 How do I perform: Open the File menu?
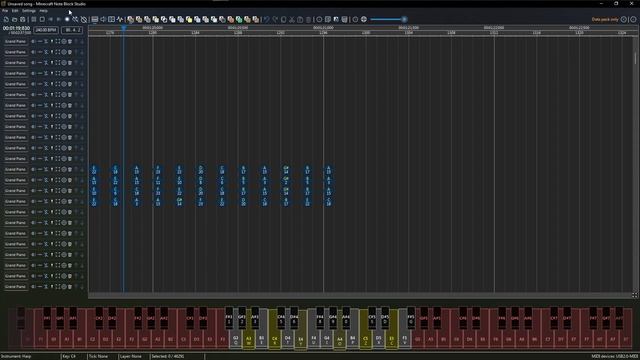pos(5,11)
